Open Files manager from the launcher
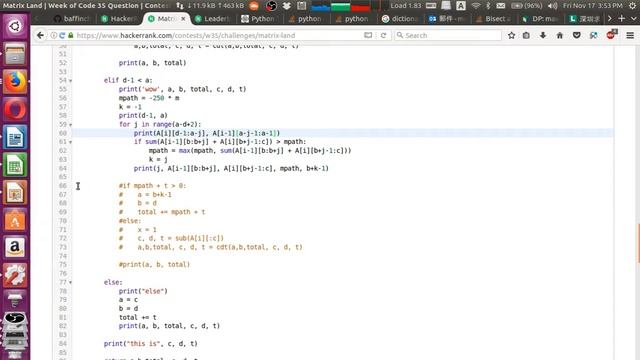The width and height of the screenshot is (640, 360). pos(15,54)
